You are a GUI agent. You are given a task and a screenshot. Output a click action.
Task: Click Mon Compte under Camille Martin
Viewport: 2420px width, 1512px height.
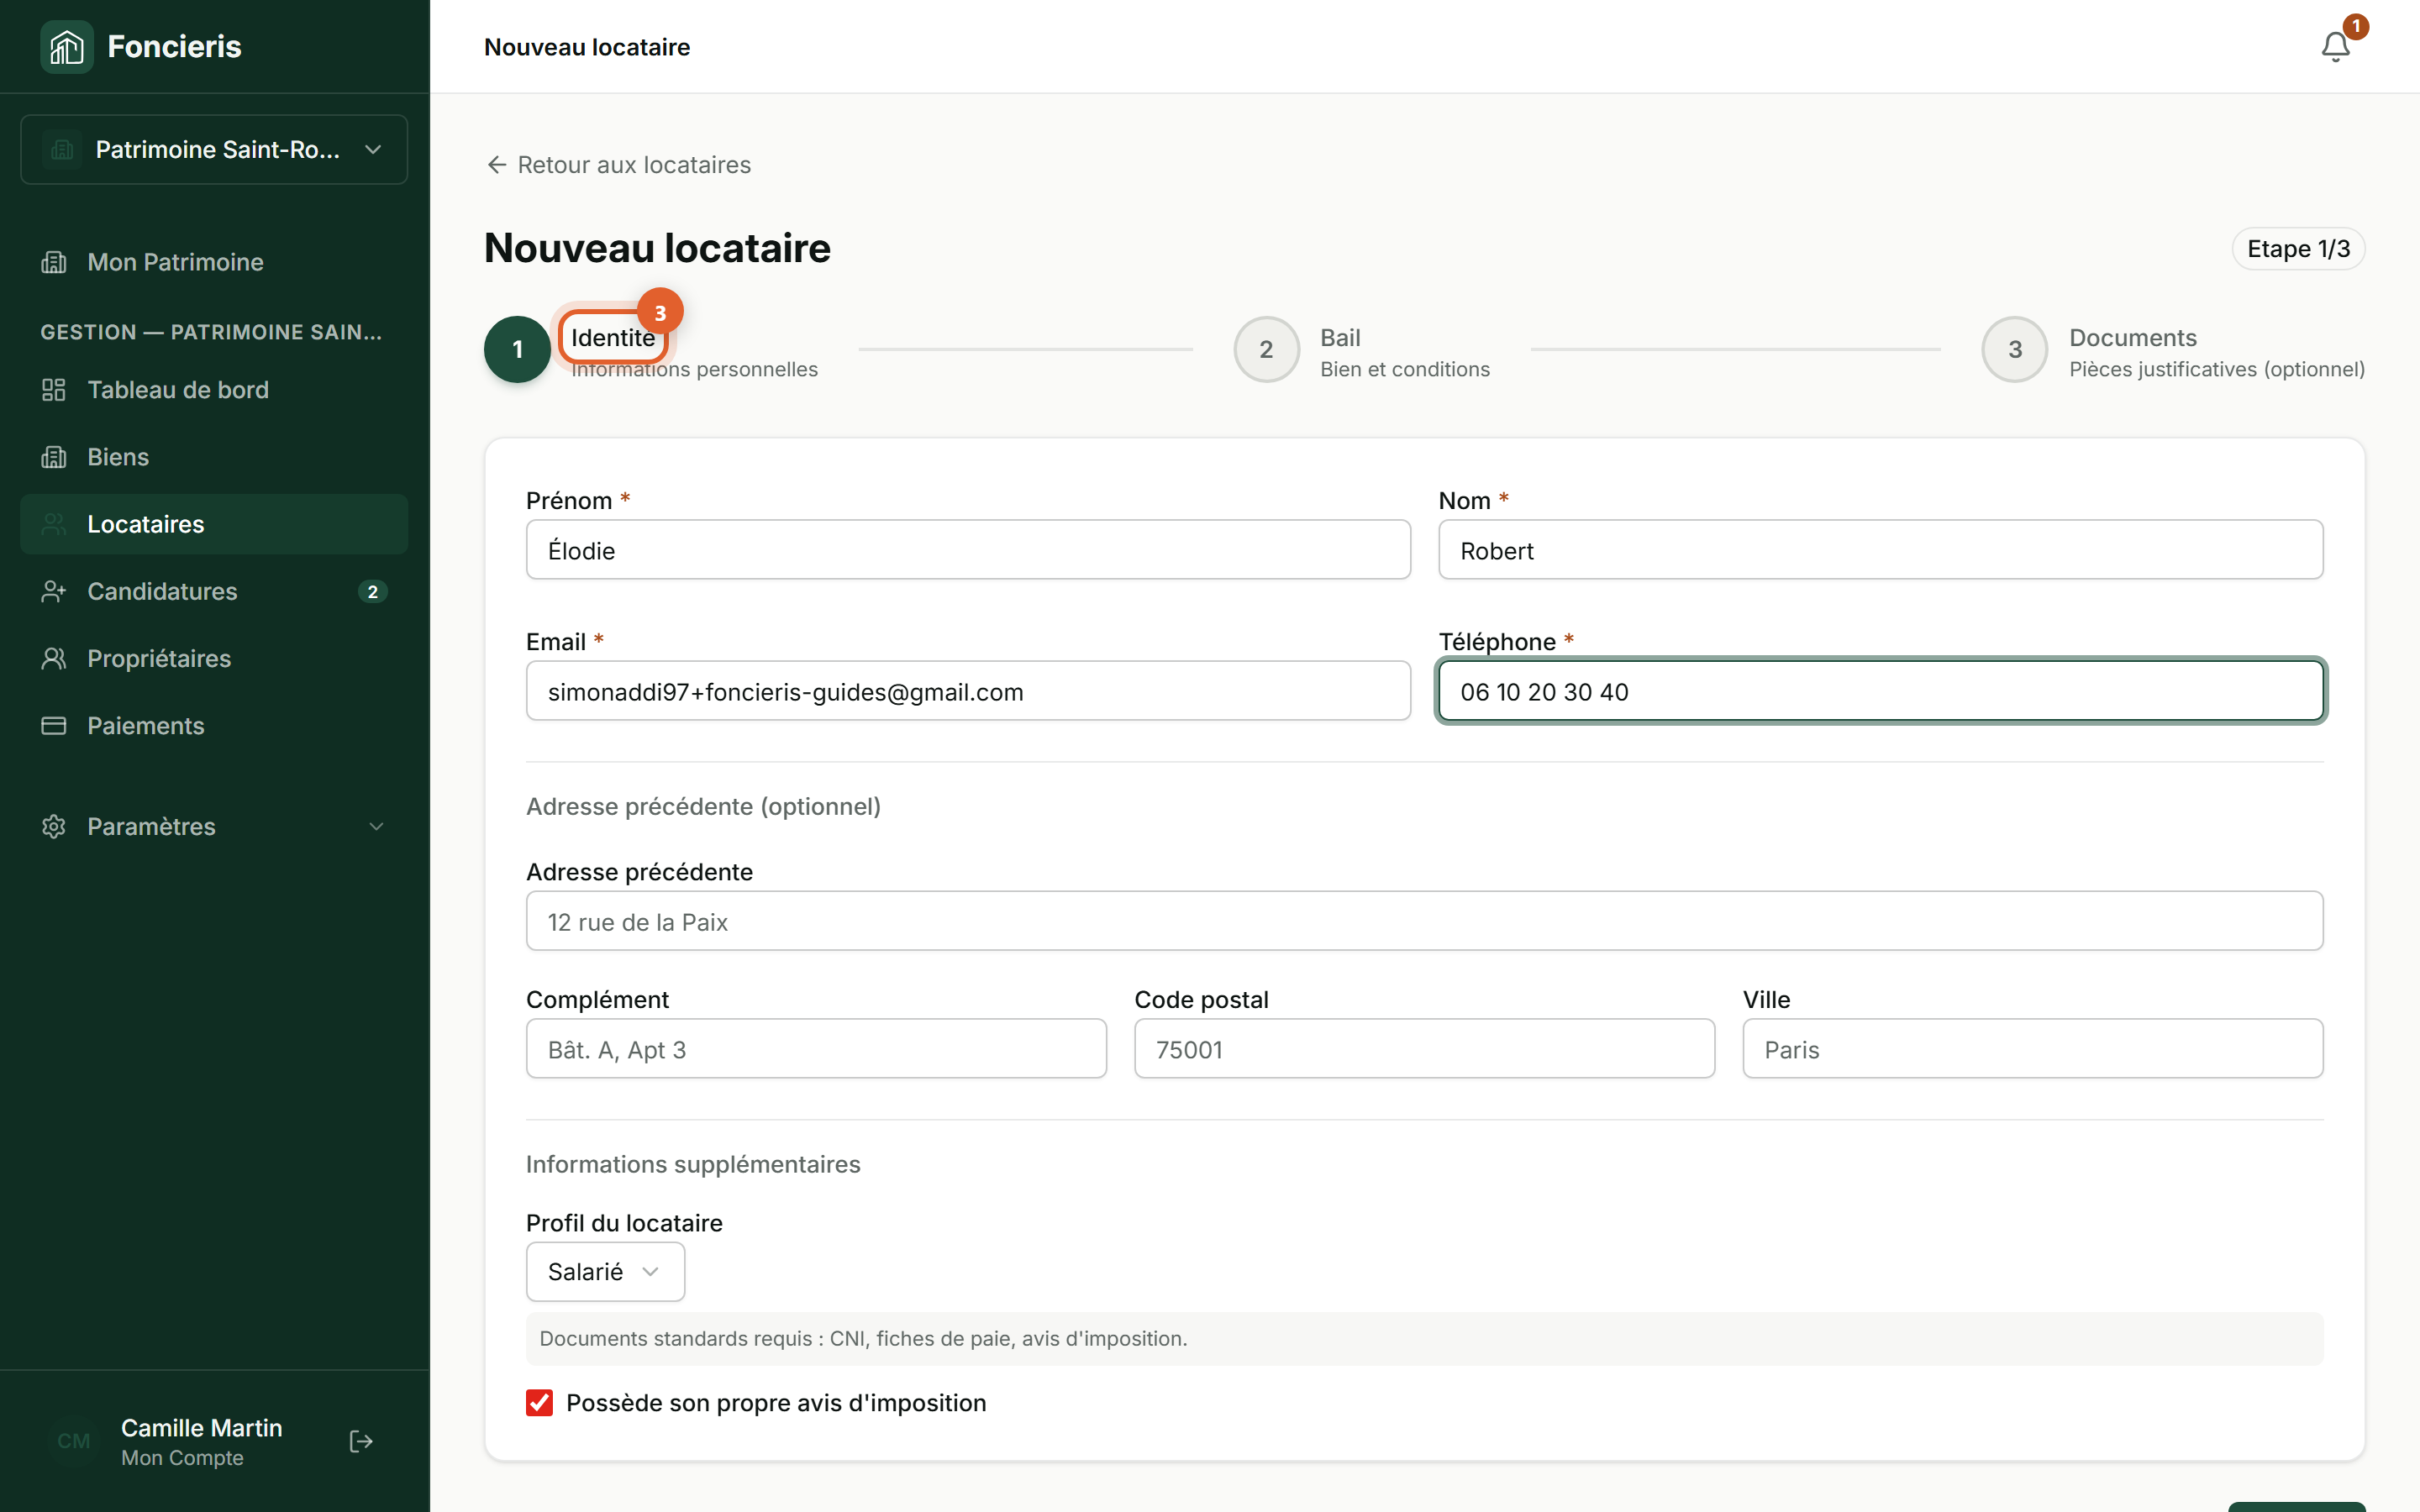pos(182,1458)
